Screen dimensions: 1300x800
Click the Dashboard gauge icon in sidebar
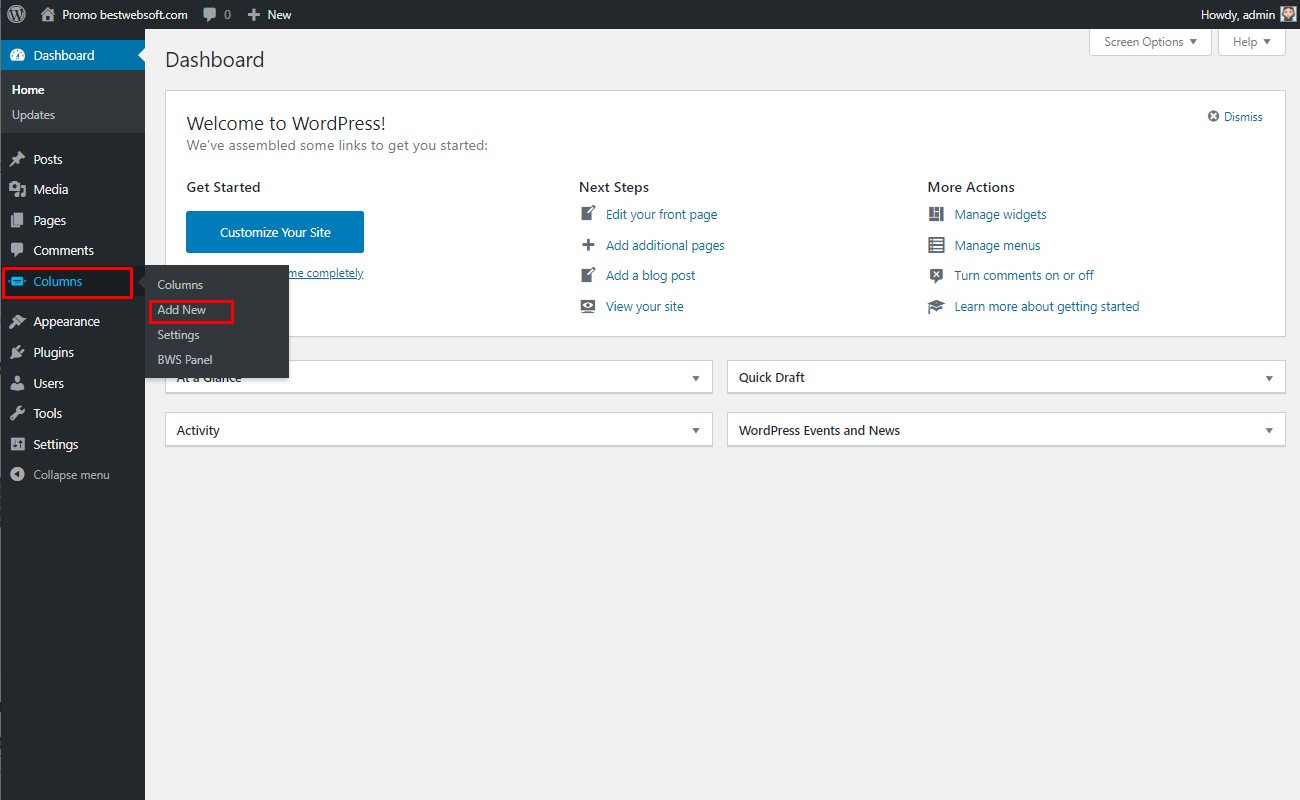[x=17, y=55]
